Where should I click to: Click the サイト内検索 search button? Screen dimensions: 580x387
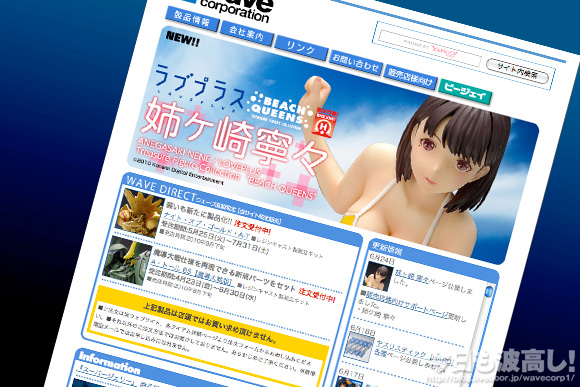coord(517,71)
